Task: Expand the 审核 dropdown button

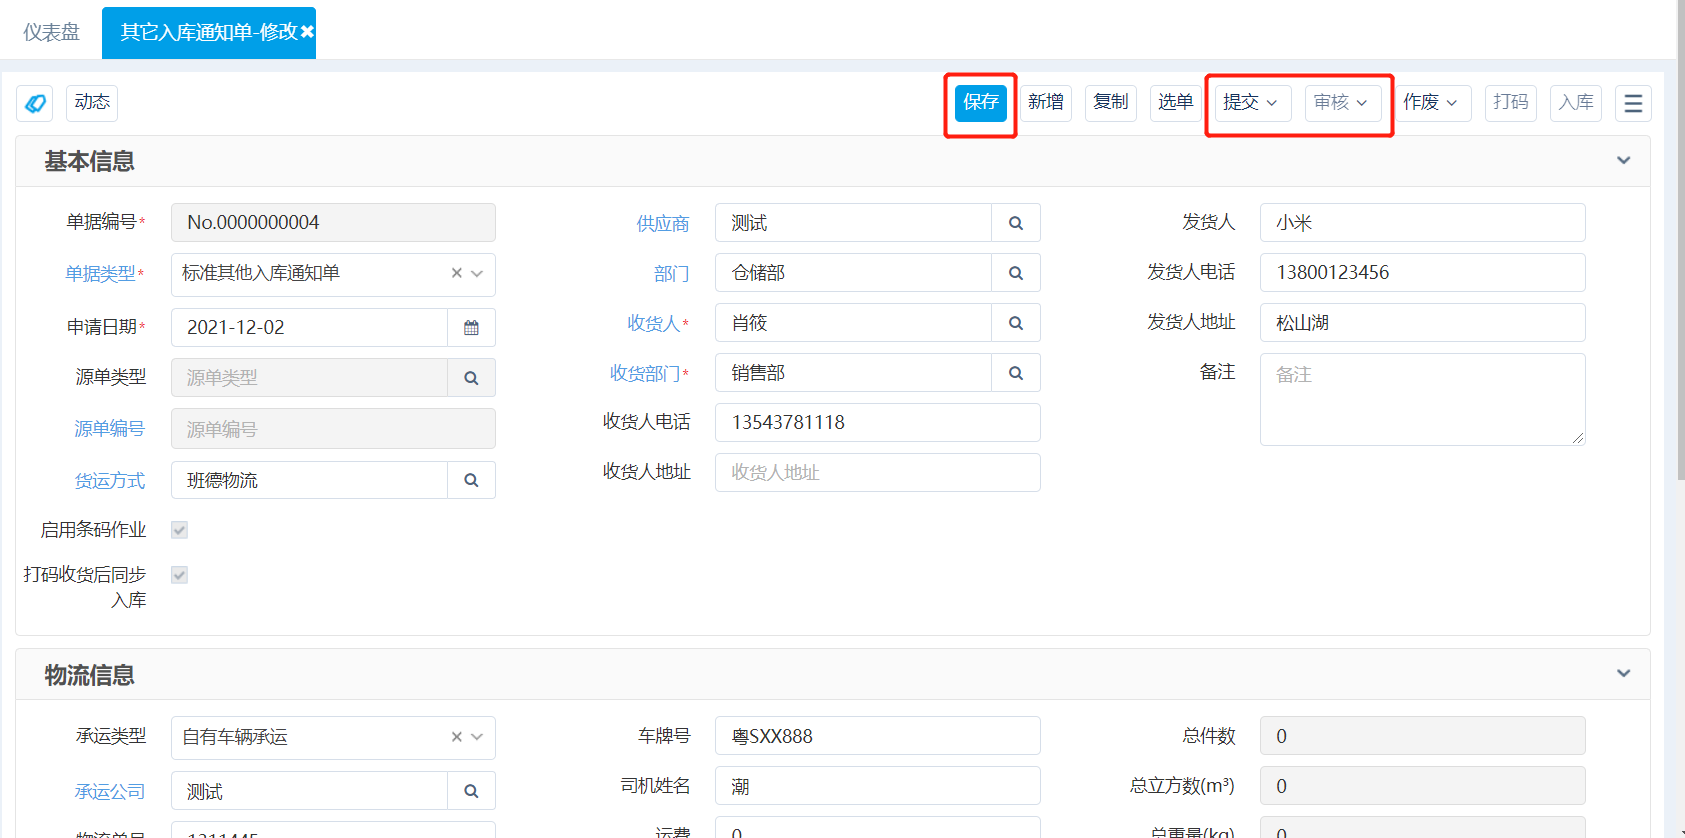Action: [x=1343, y=102]
